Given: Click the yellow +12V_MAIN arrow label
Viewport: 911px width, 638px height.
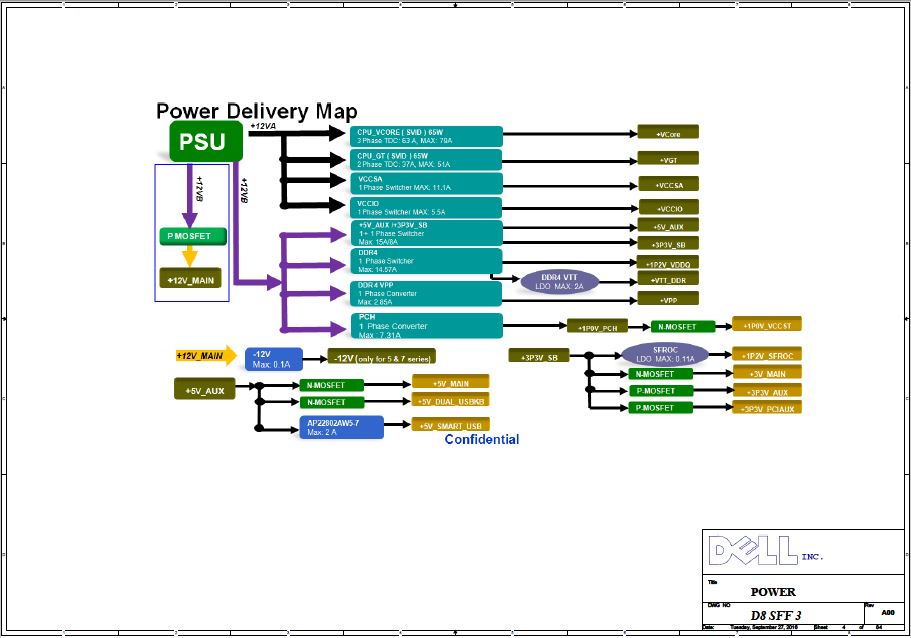Looking at the screenshot, I should click(x=206, y=355).
